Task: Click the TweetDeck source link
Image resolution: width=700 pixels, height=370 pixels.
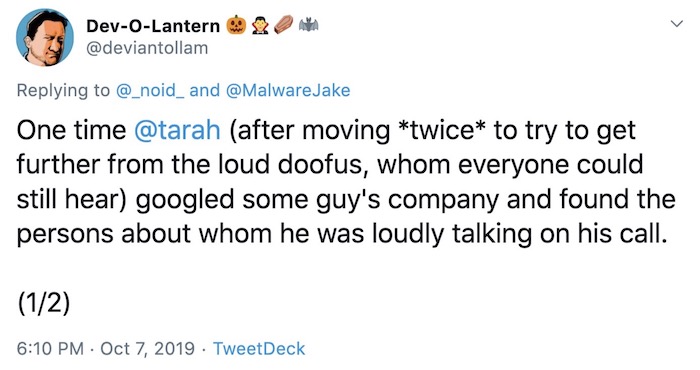Action: click(259, 349)
